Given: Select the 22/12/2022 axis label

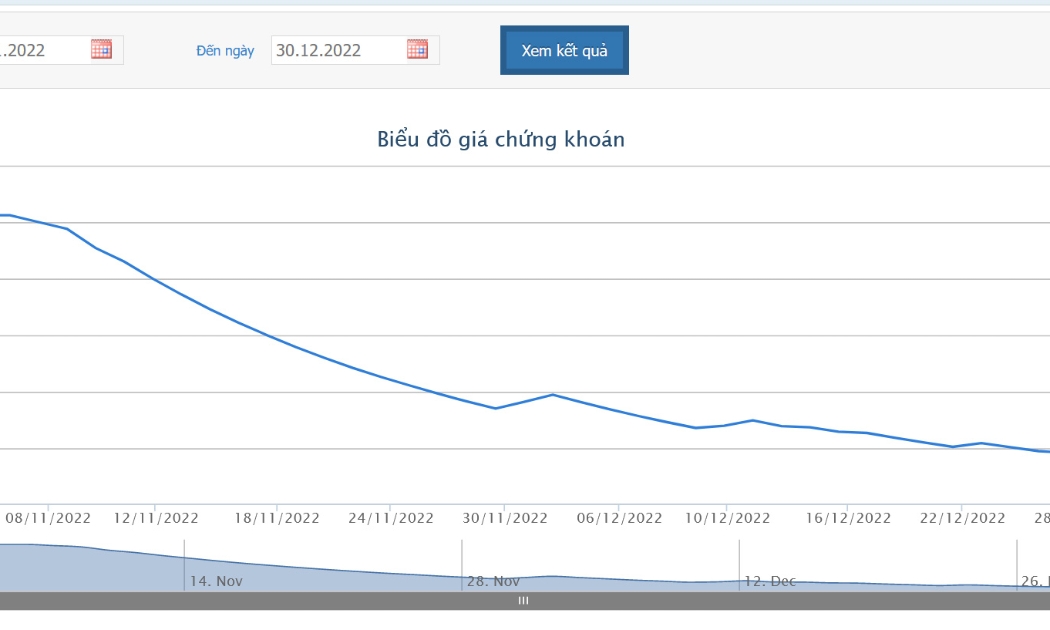Looking at the screenshot, I should pyautogui.click(x=962, y=518).
